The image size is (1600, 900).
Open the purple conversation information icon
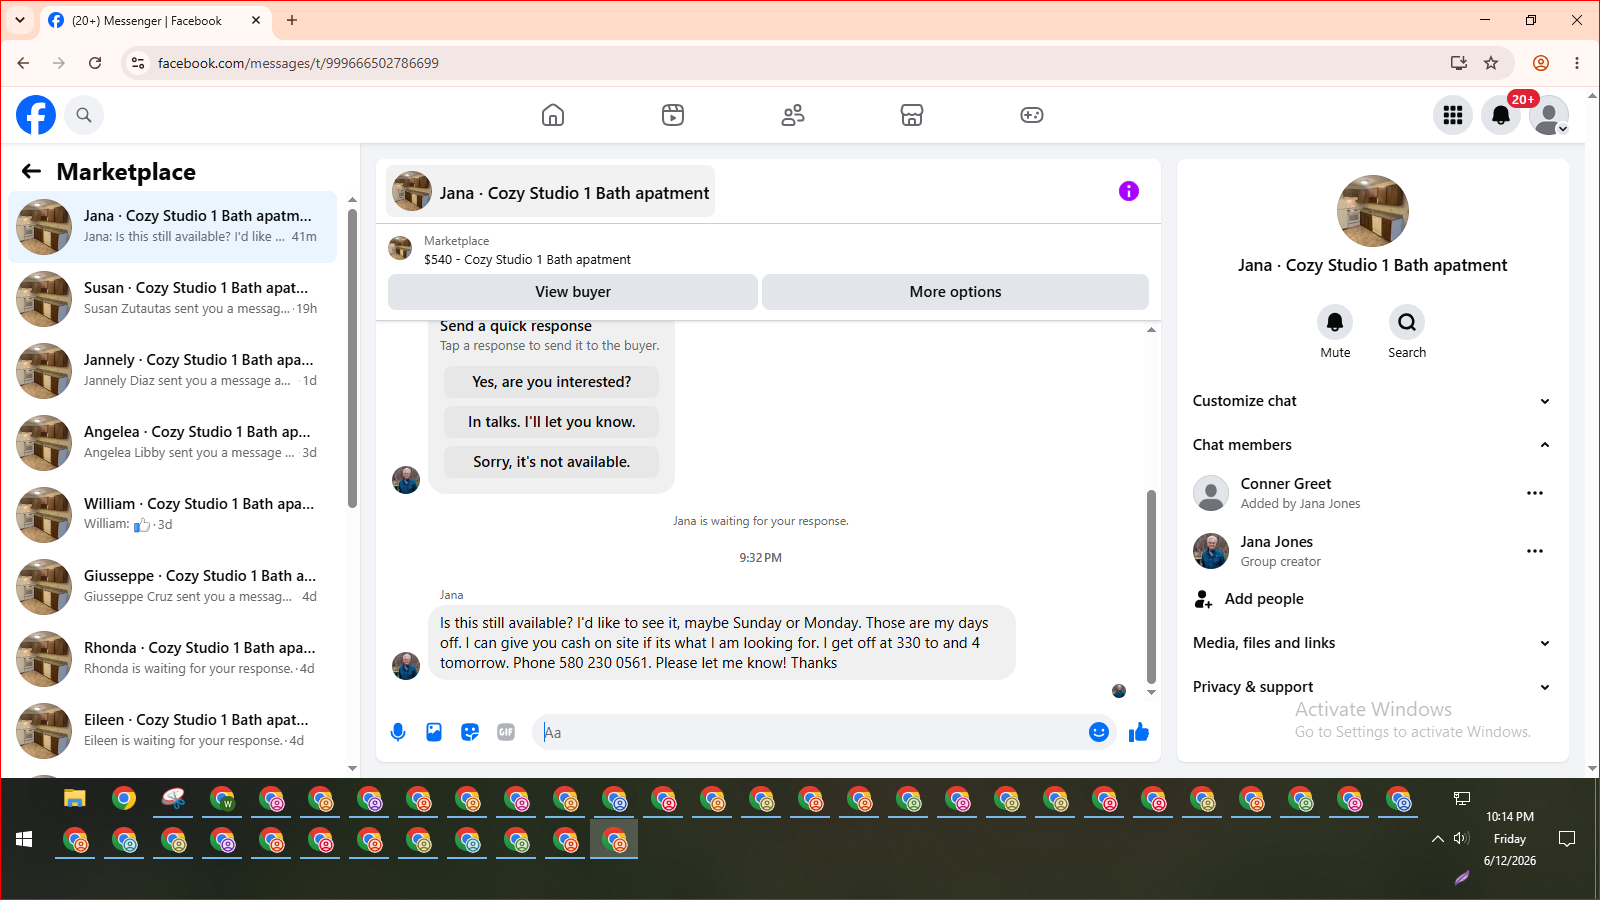tap(1129, 191)
